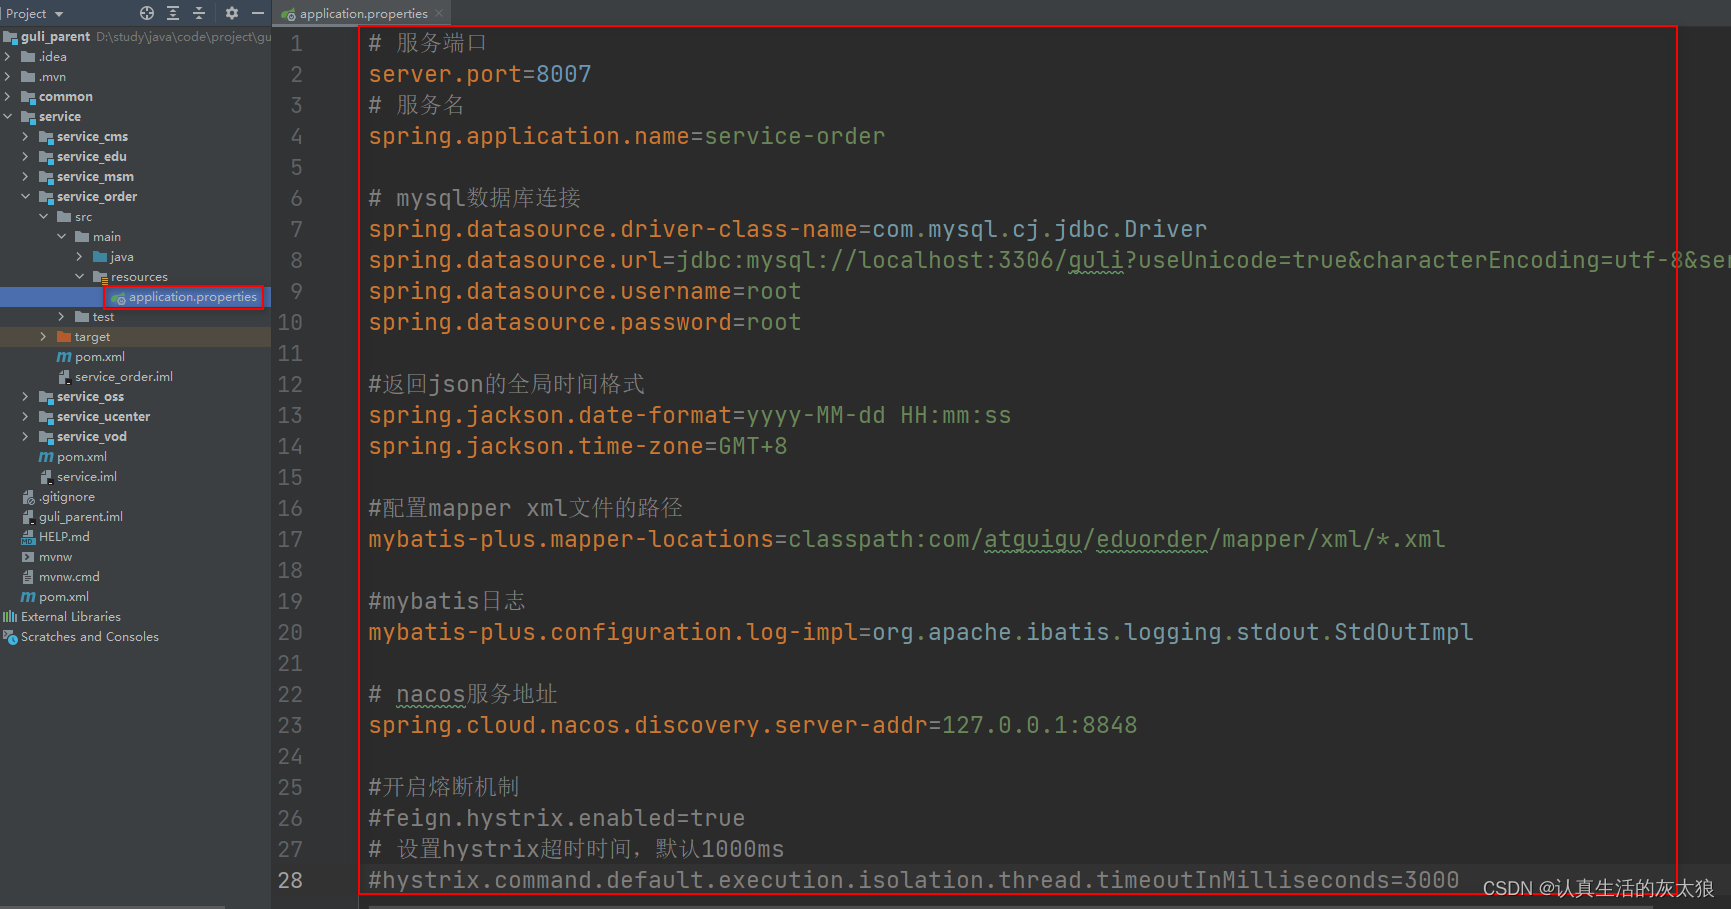The width and height of the screenshot is (1731, 909).
Task: Hide the Project tool window
Action: coord(257,13)
